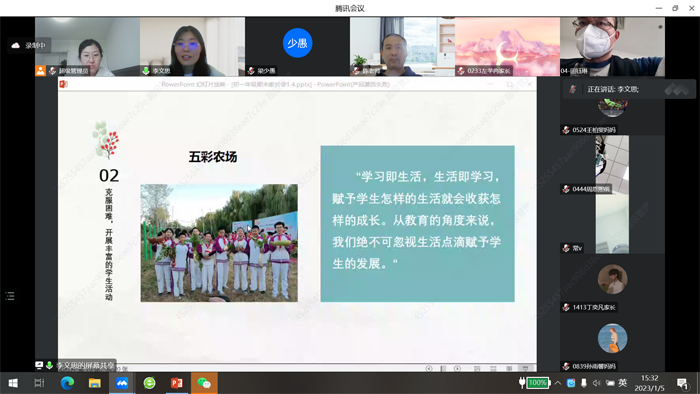
Task: Open the clock and date flyout
Action: click(650, 383)
